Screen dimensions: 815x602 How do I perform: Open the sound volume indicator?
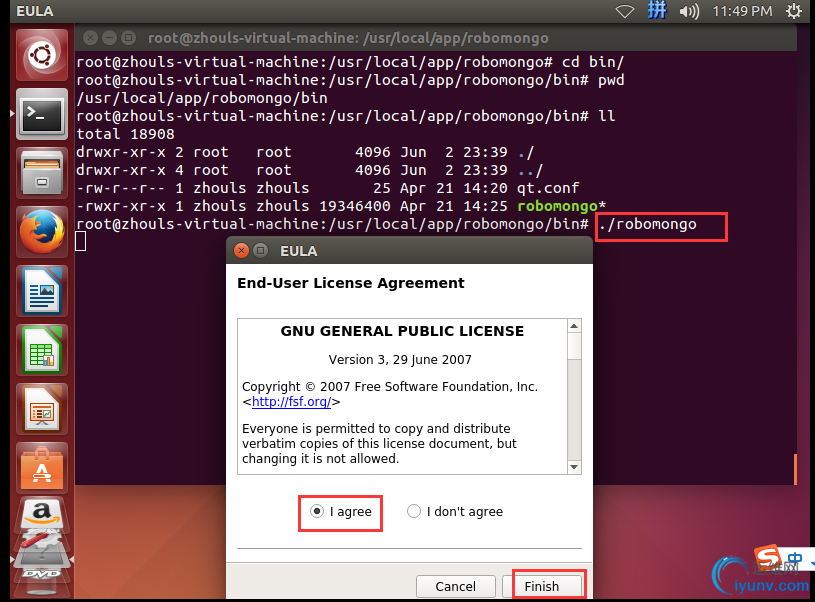[x=689, y=11]
